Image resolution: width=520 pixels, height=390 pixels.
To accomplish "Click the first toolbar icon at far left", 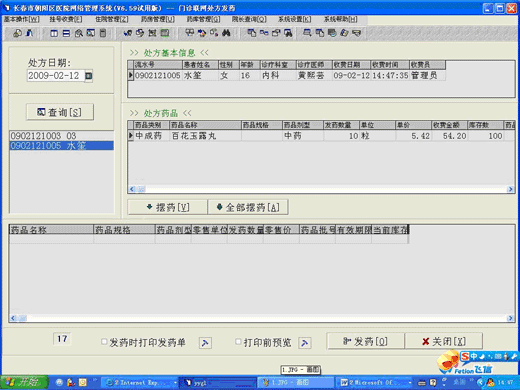I will pos(17,33).
